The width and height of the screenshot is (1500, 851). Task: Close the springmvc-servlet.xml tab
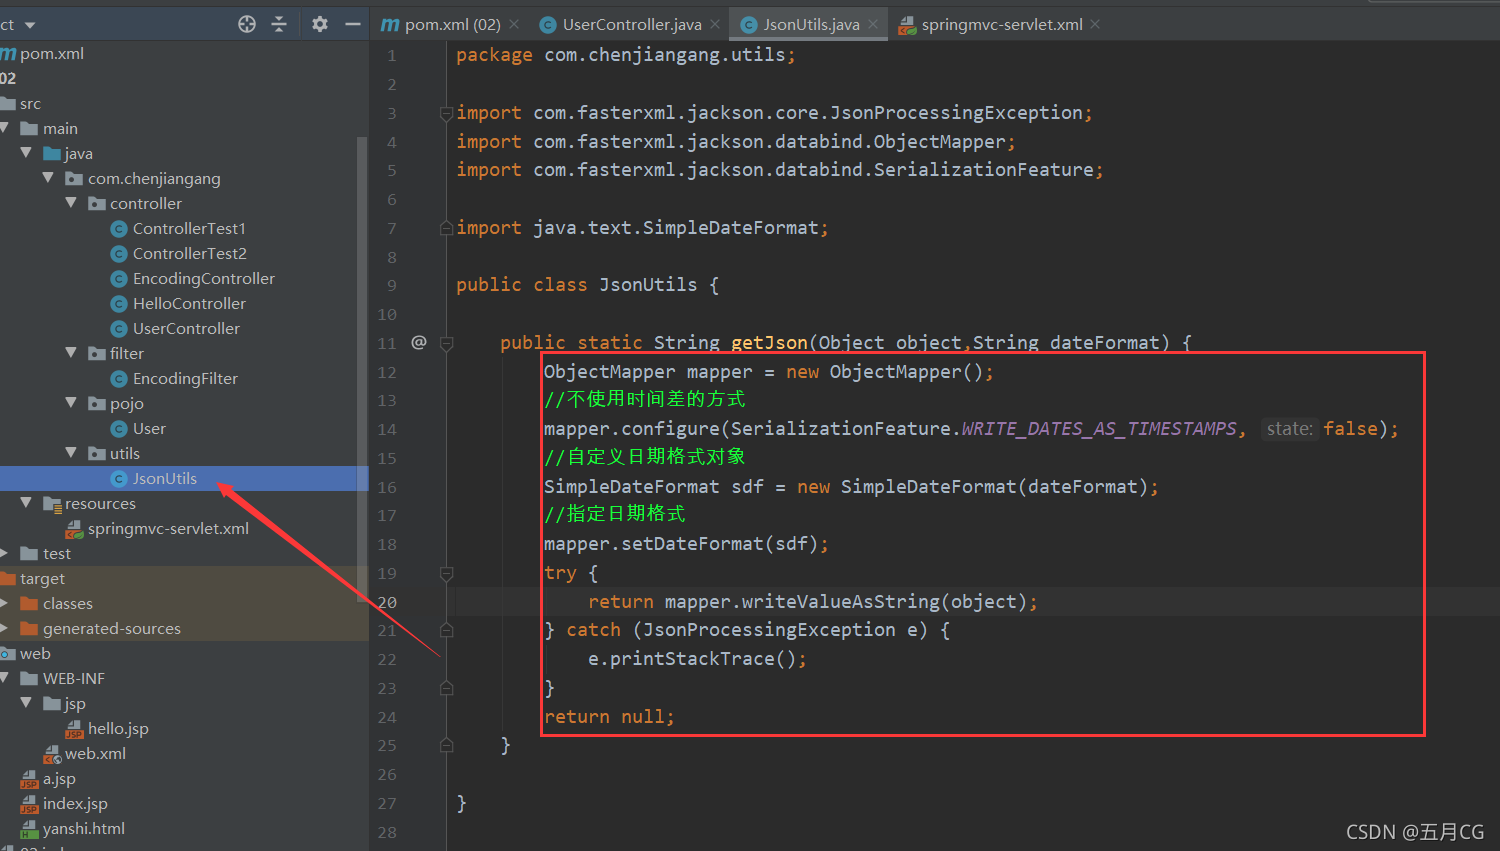(1095, 24)
